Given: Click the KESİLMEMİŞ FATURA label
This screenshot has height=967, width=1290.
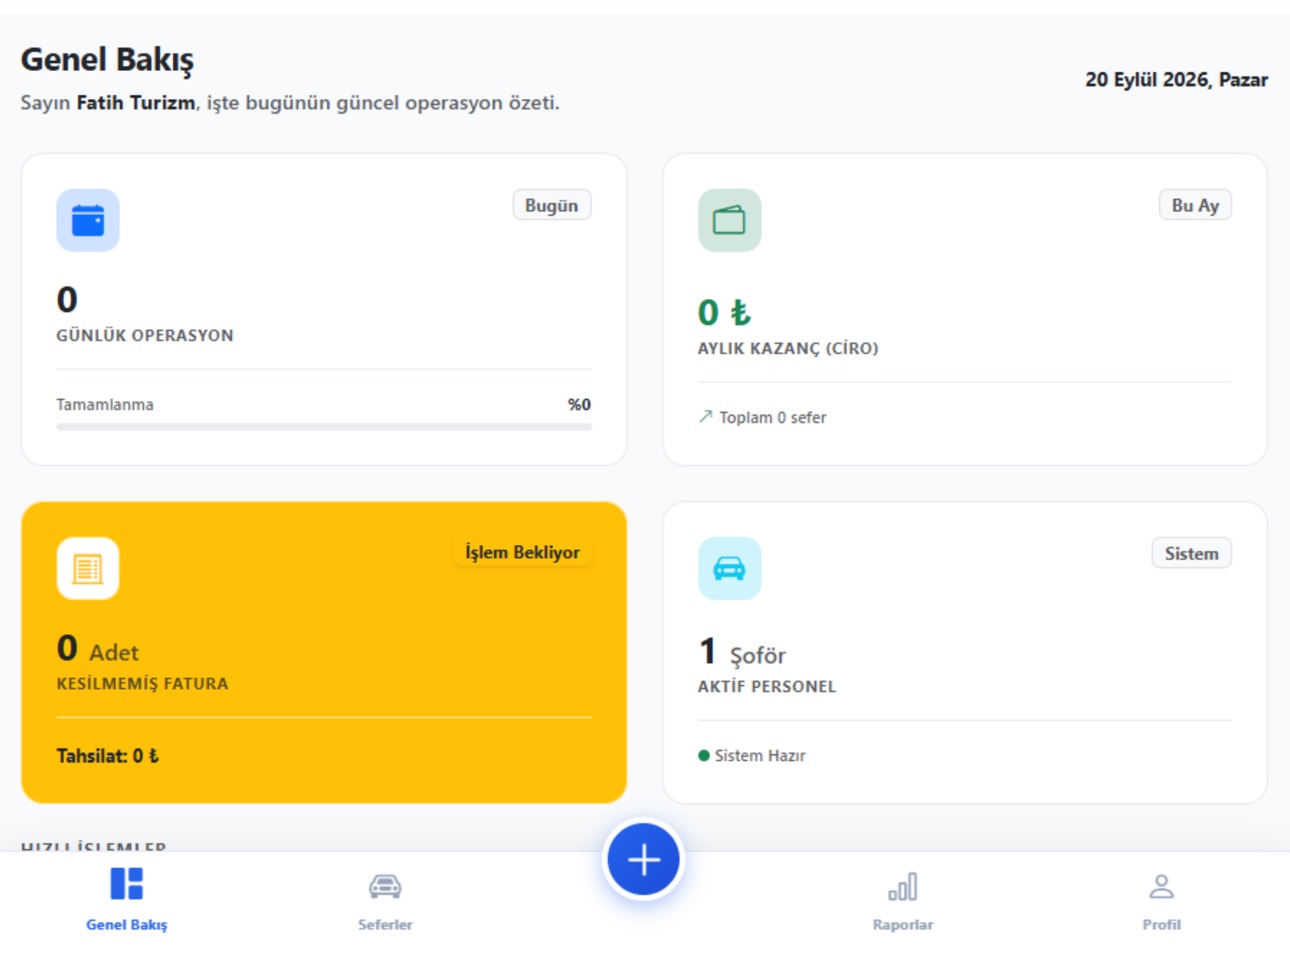Looking at the screenshot, I should click(x=142, y=683).
